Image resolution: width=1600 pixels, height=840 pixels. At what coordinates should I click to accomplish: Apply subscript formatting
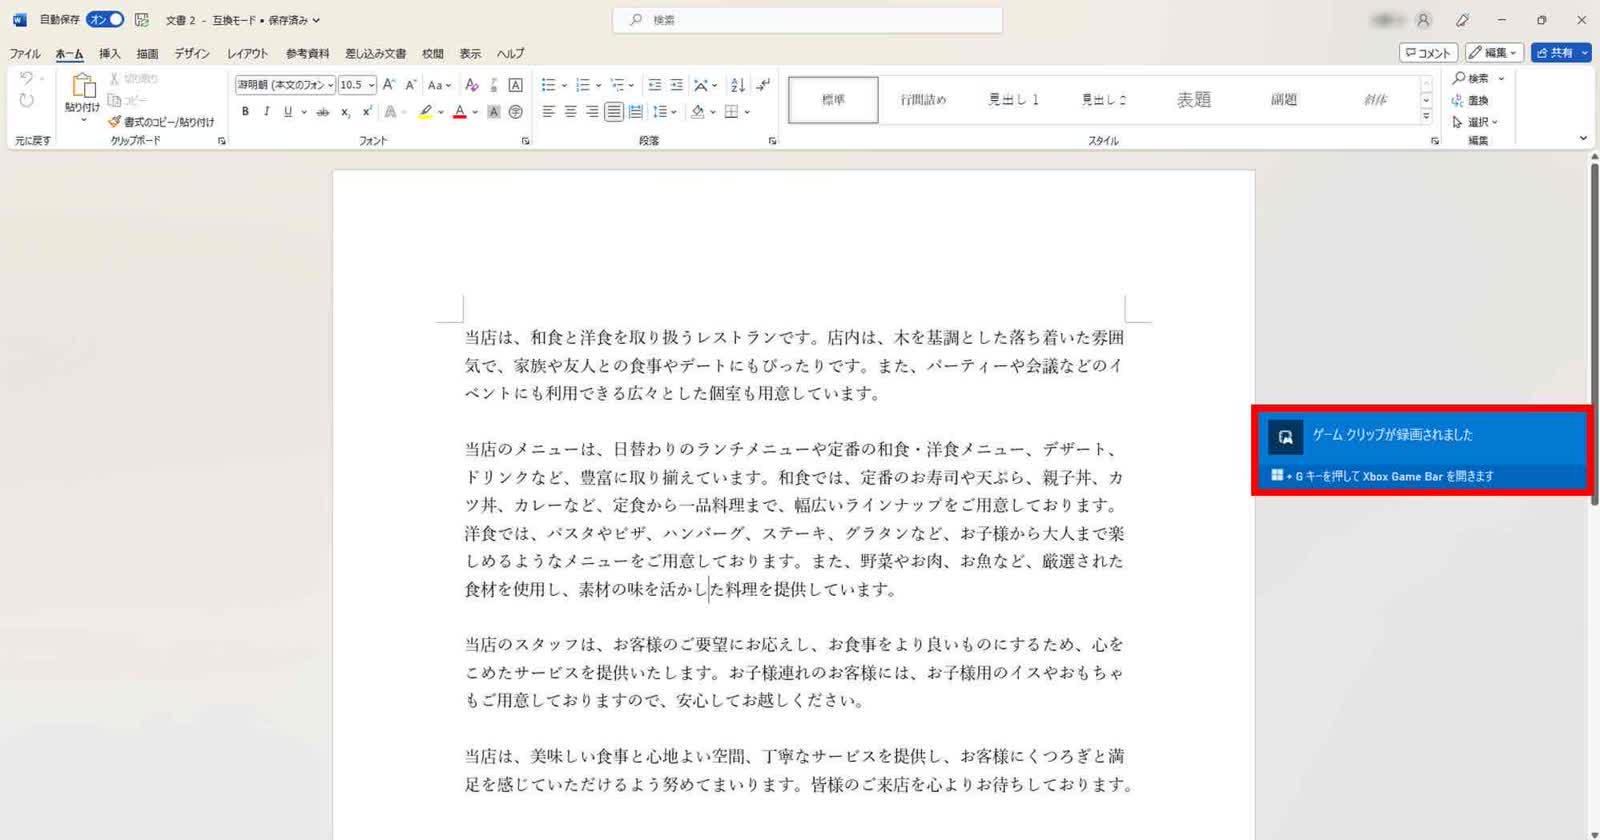[345, 112]
